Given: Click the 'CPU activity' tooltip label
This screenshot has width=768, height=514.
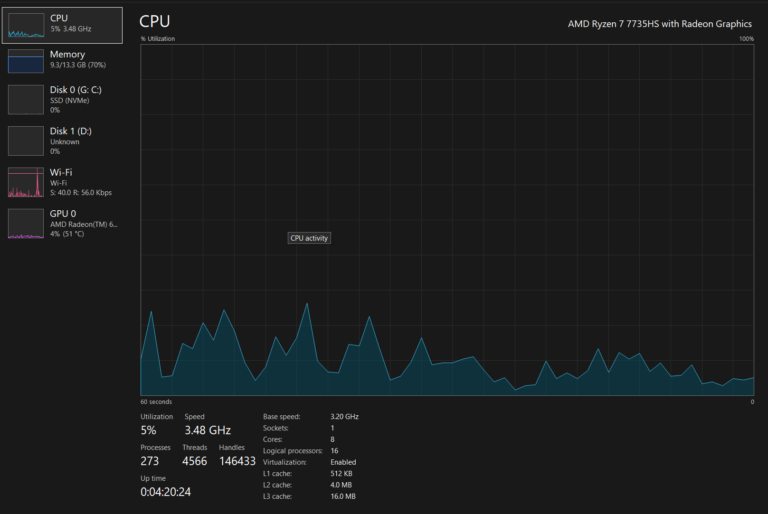Looking at the screenshot, I should click(x=309, y=238).
